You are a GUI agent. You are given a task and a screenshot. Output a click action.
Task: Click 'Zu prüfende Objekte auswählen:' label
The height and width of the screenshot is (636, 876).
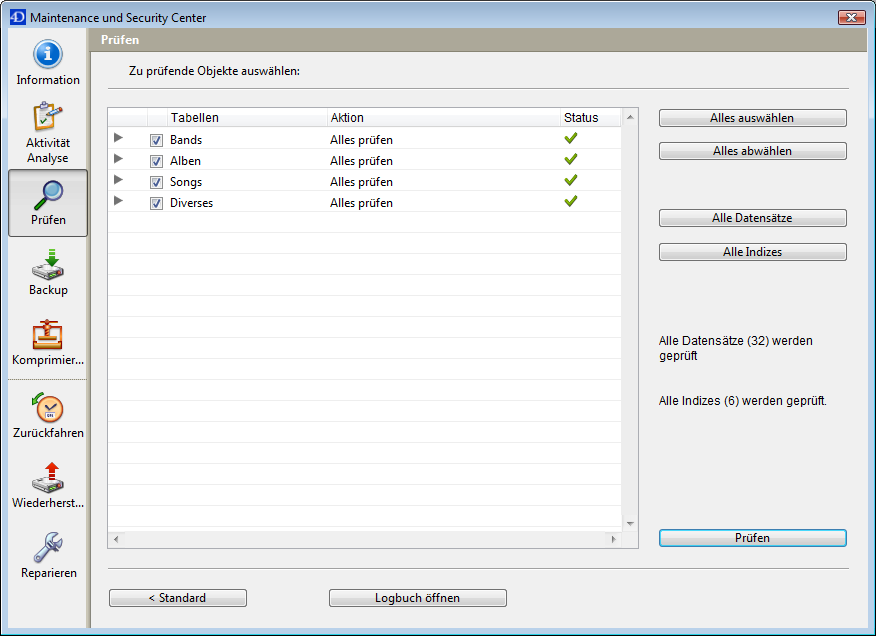[x=215, y=71]
